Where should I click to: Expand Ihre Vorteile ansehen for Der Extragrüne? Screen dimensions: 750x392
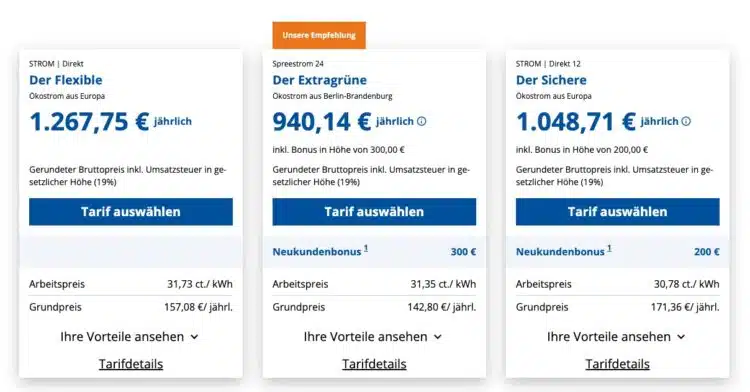373,337
